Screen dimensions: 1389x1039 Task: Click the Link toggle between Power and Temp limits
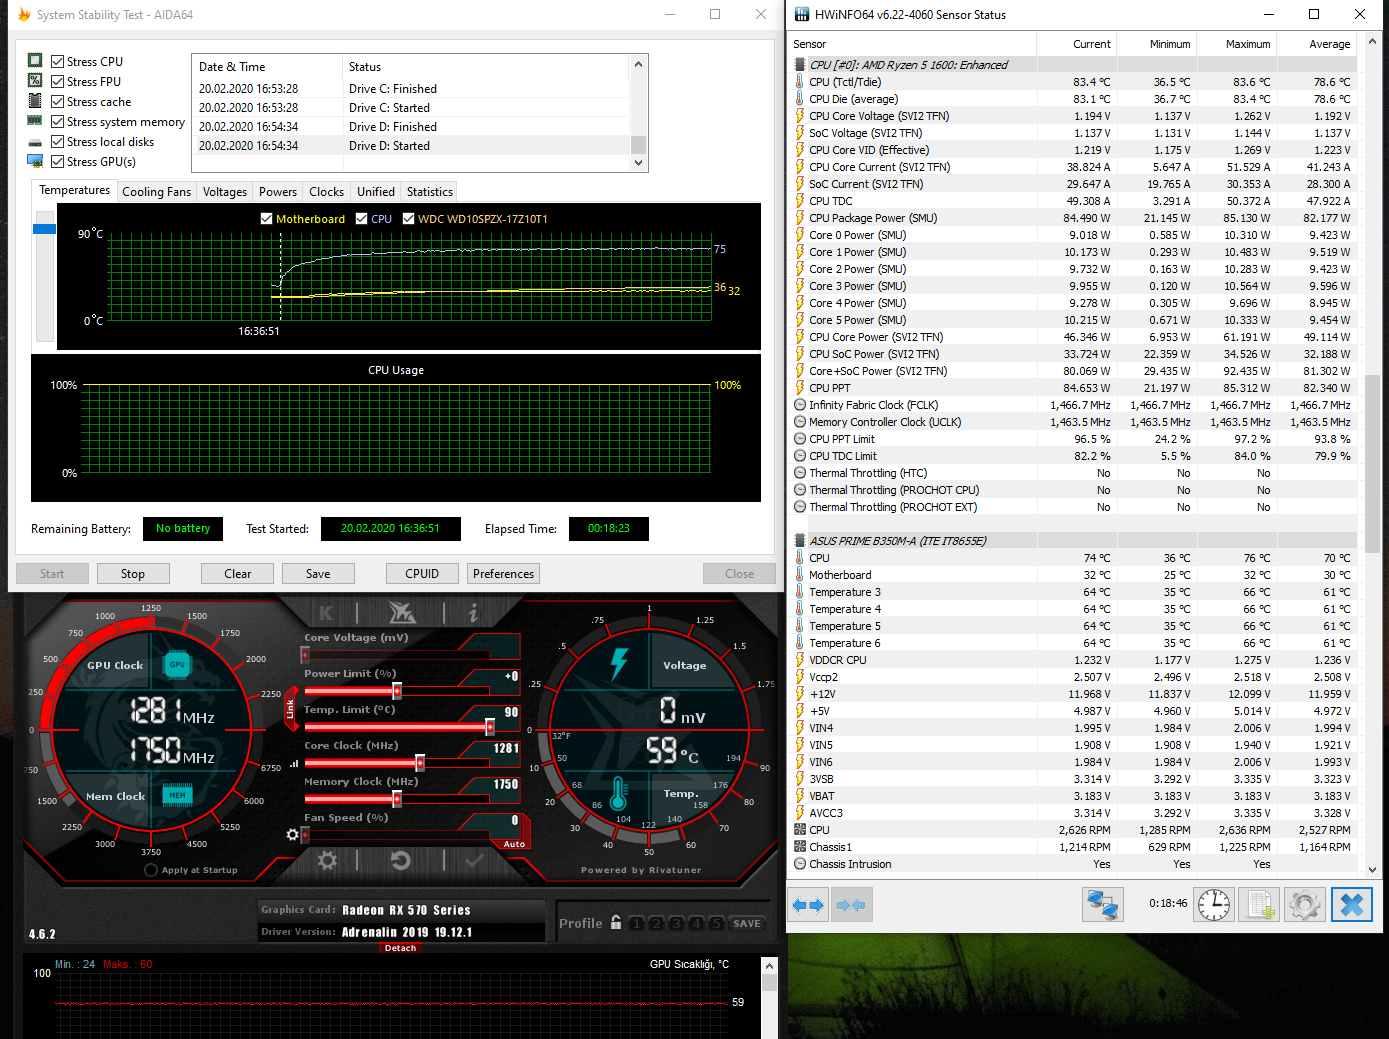click(291, 709)
